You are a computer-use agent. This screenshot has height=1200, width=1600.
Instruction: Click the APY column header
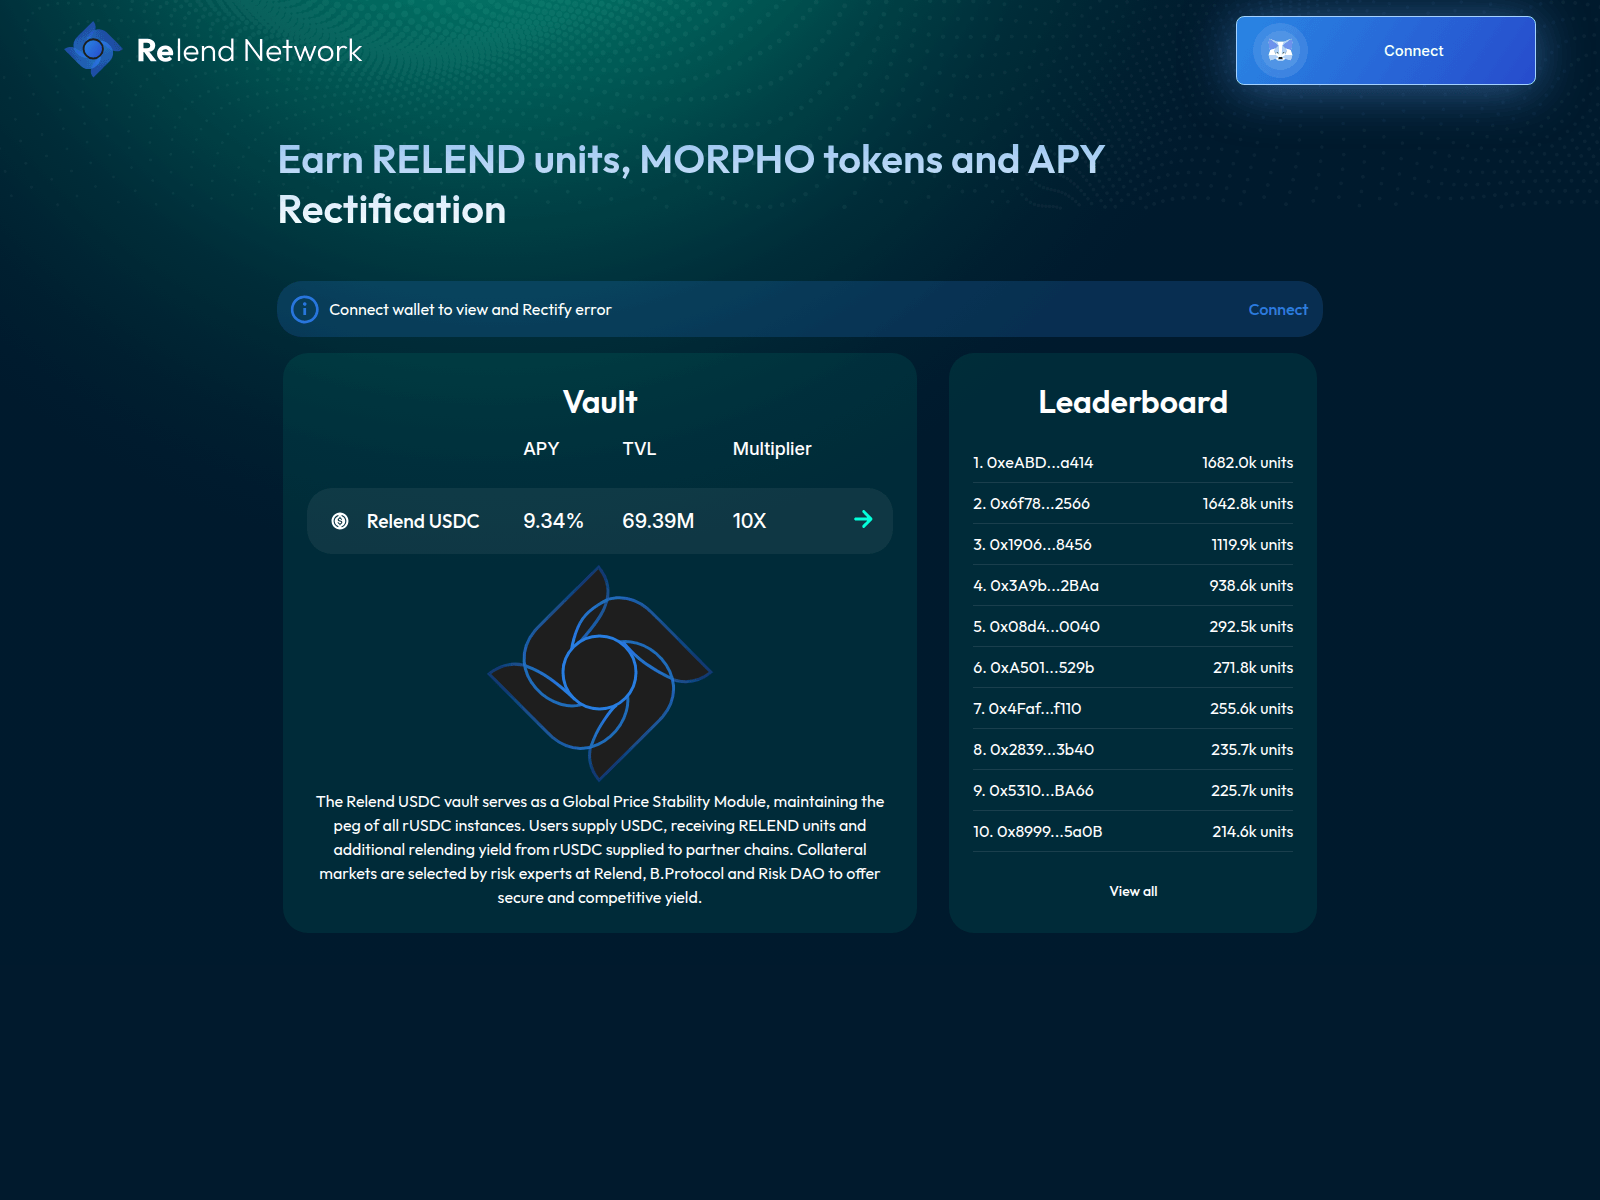[541, 449]
